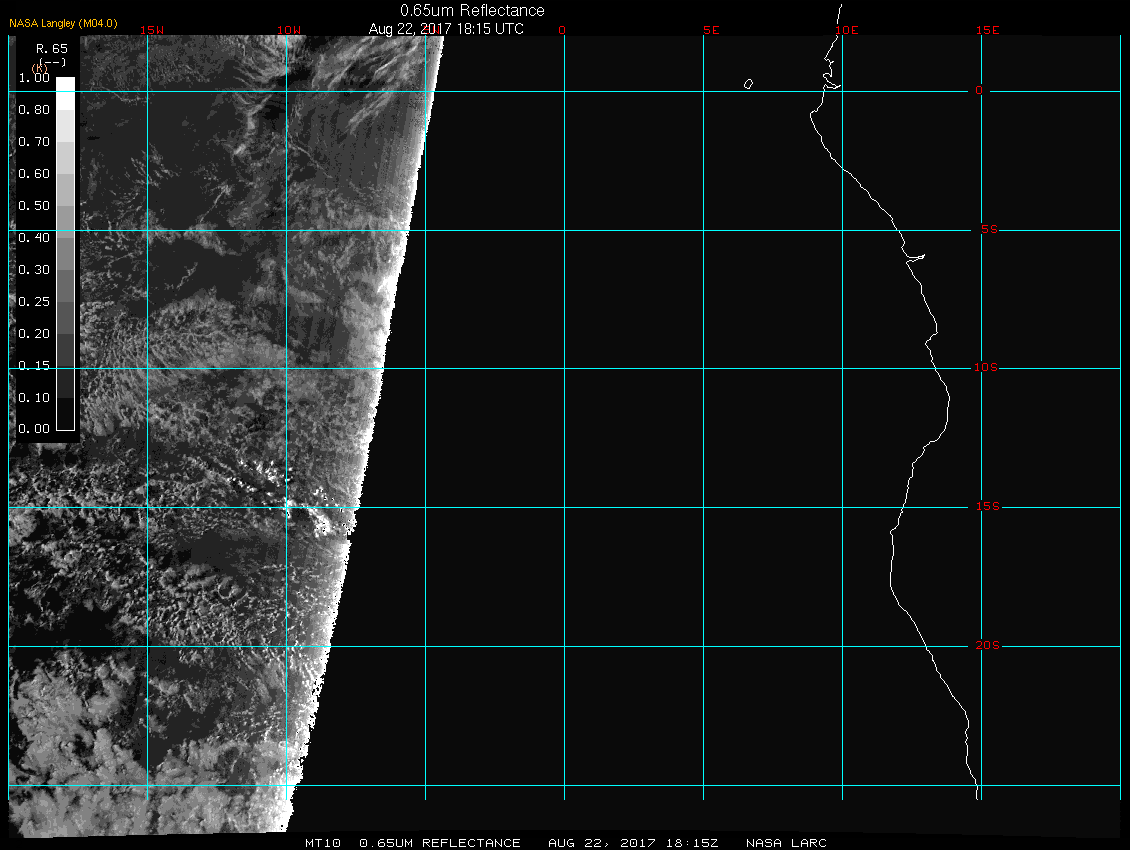Click 'AUG 22, 2017 18:15Z' in the footer
1130x850 pixels.
coord(633,843)
